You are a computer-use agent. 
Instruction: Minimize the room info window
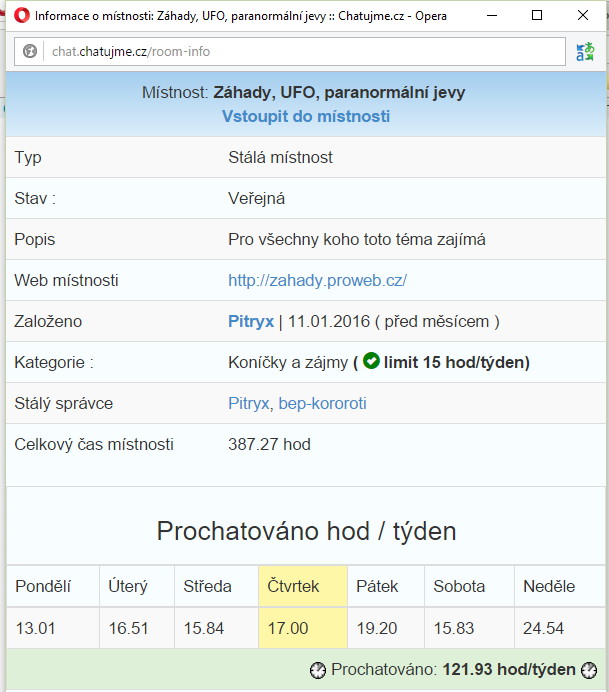point(491,15)
